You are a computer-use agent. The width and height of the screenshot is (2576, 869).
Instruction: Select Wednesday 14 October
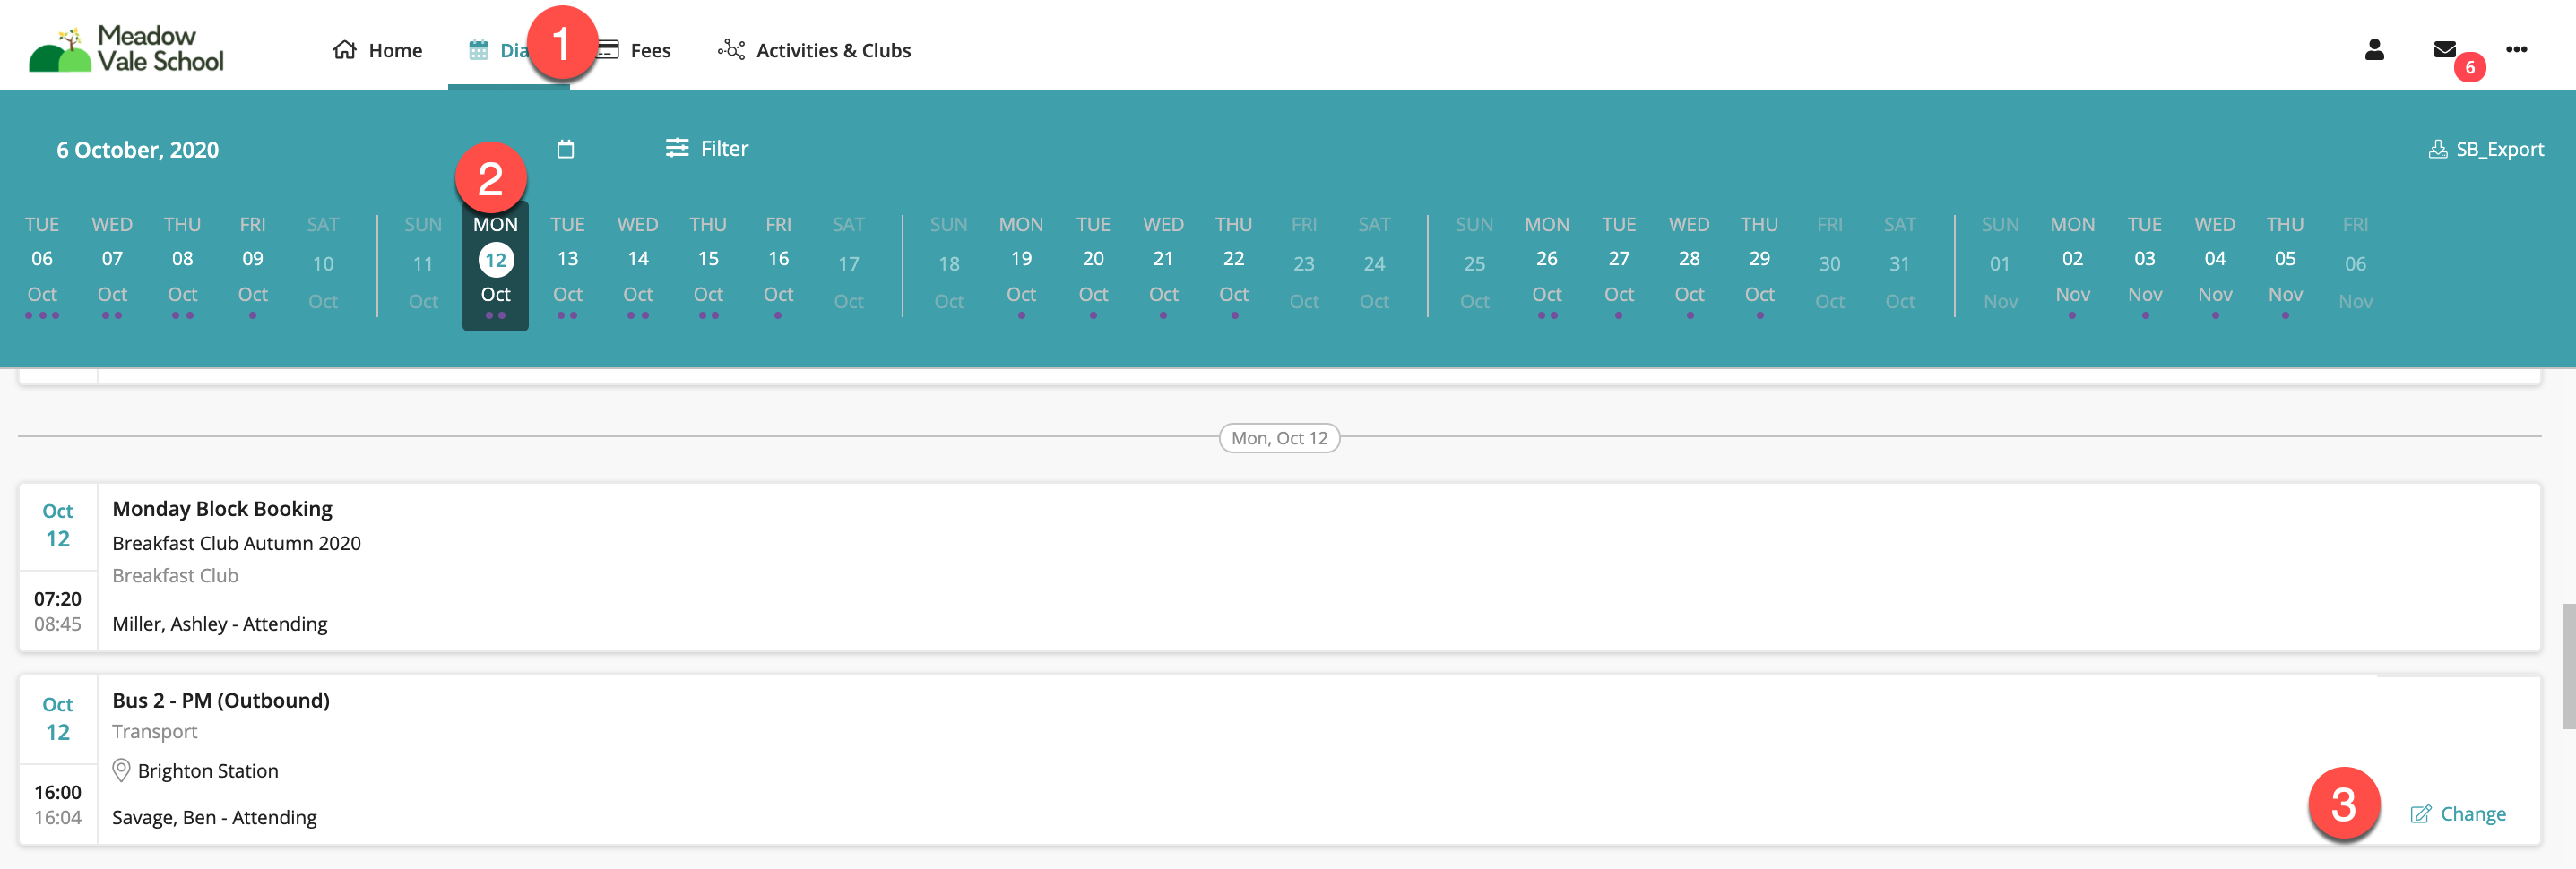tap(638, 265)
